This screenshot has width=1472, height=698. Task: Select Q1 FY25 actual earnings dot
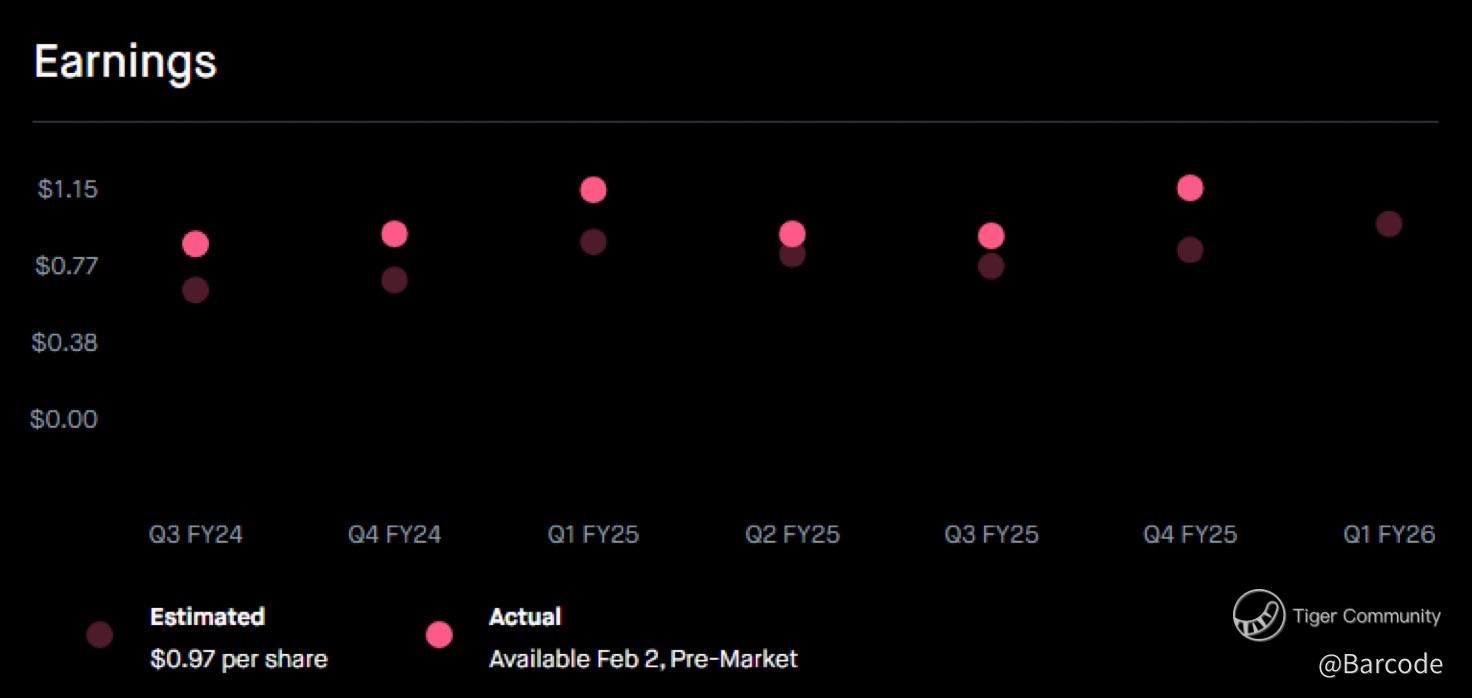tap(593, 189)
